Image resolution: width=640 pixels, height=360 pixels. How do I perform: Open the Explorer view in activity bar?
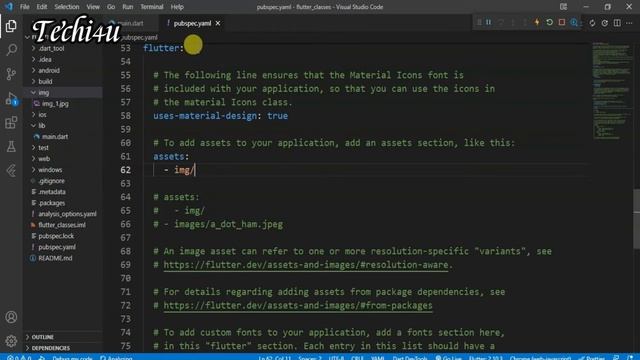click(x=11, y=26)
